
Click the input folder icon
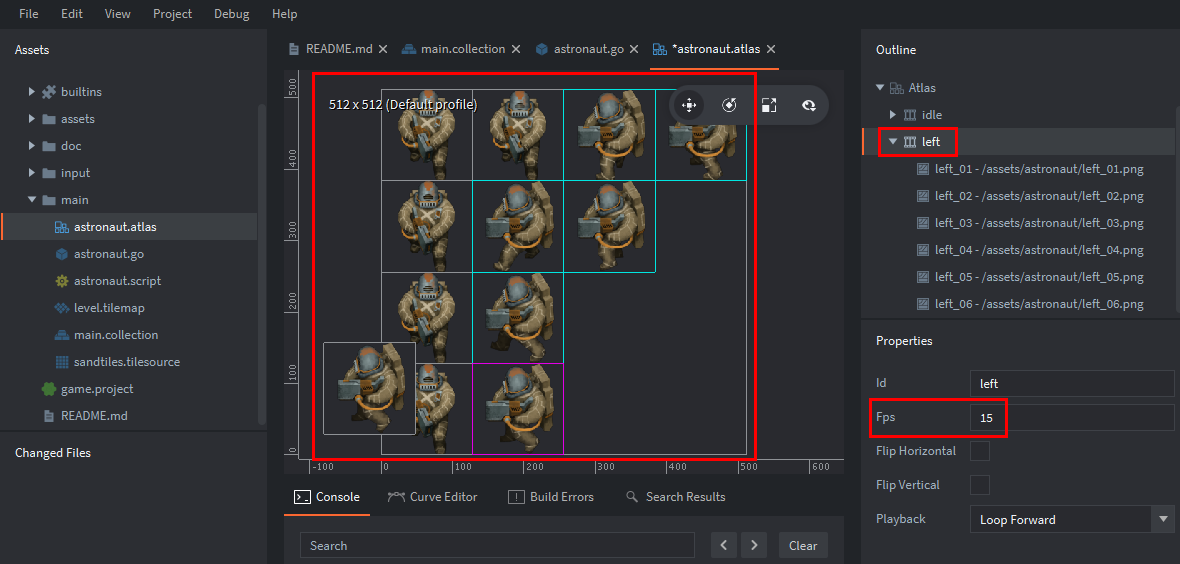[x=49, y=173]
